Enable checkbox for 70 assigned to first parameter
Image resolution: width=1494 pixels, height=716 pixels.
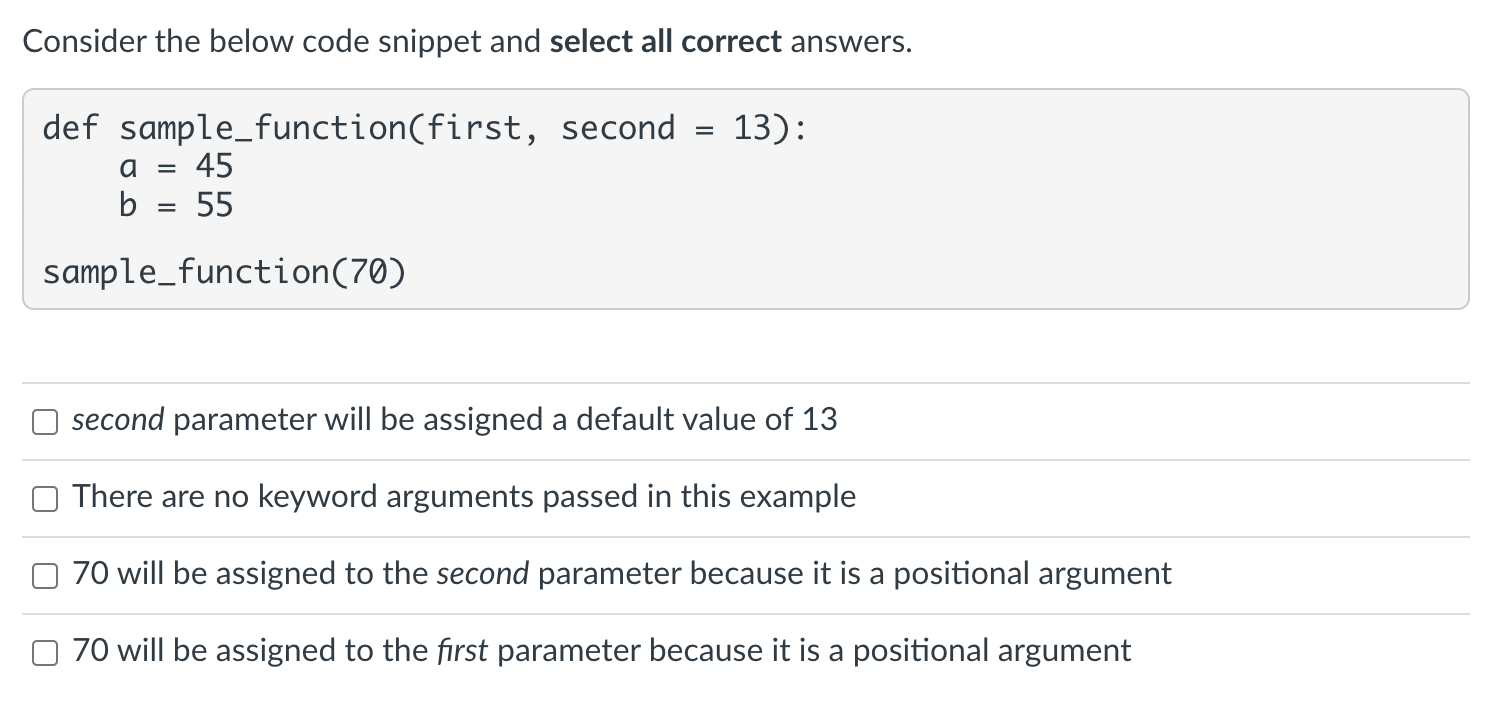tap(44, 654)
